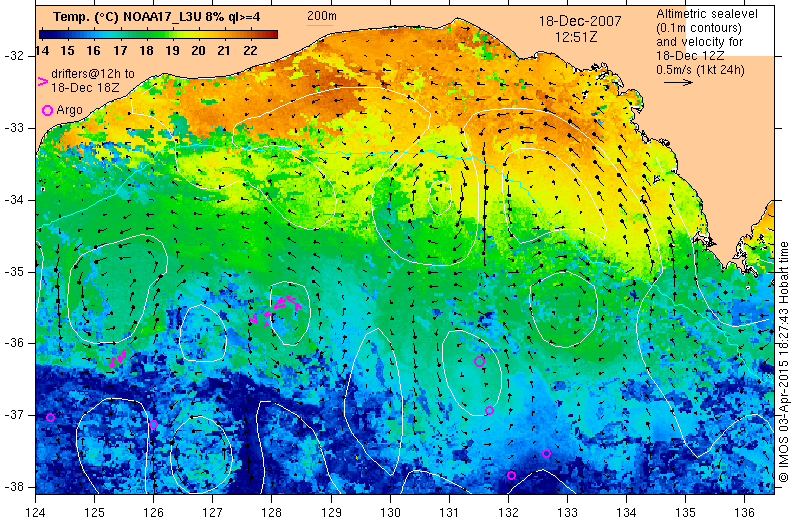The height and width of the screenshot is (520, 800).
Task: Click the '200m' legend label
Action: pyautogui.click(x=322, y=16)
